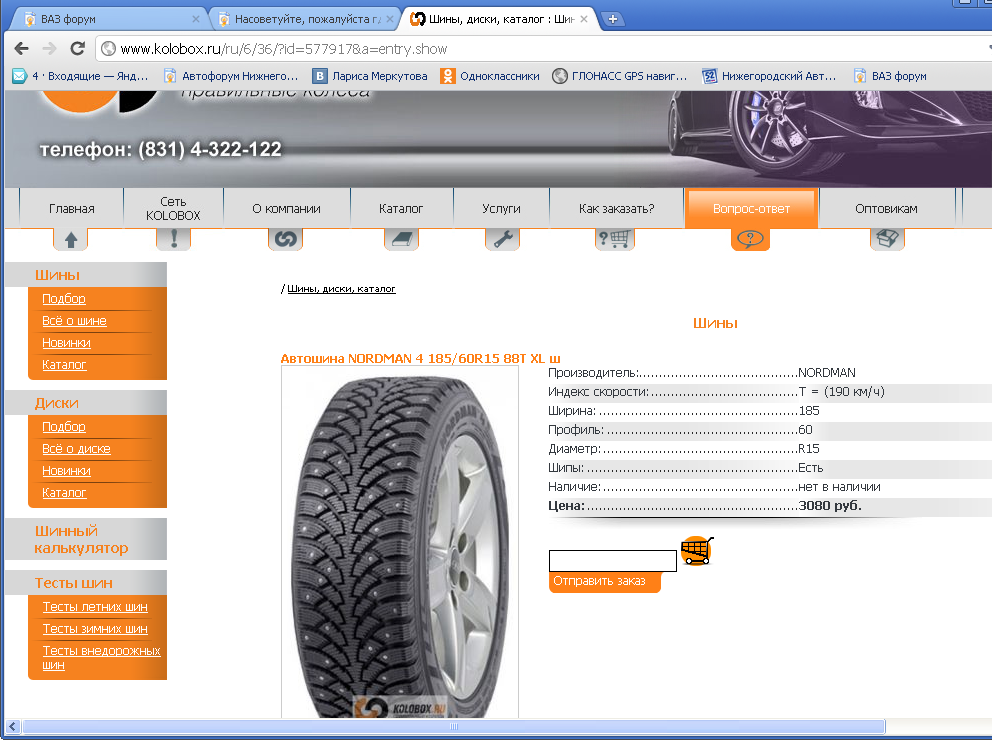Follow the Шины, диски, каталог breadcrumb link
Viewport: 992px width, 740px height.
pyautogui.click(x=341, y=289)
